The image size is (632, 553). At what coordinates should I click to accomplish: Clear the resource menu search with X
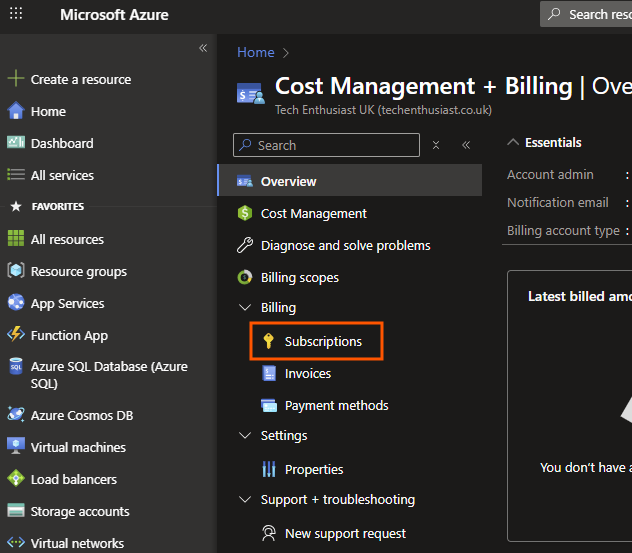click(x=436, y=145)
